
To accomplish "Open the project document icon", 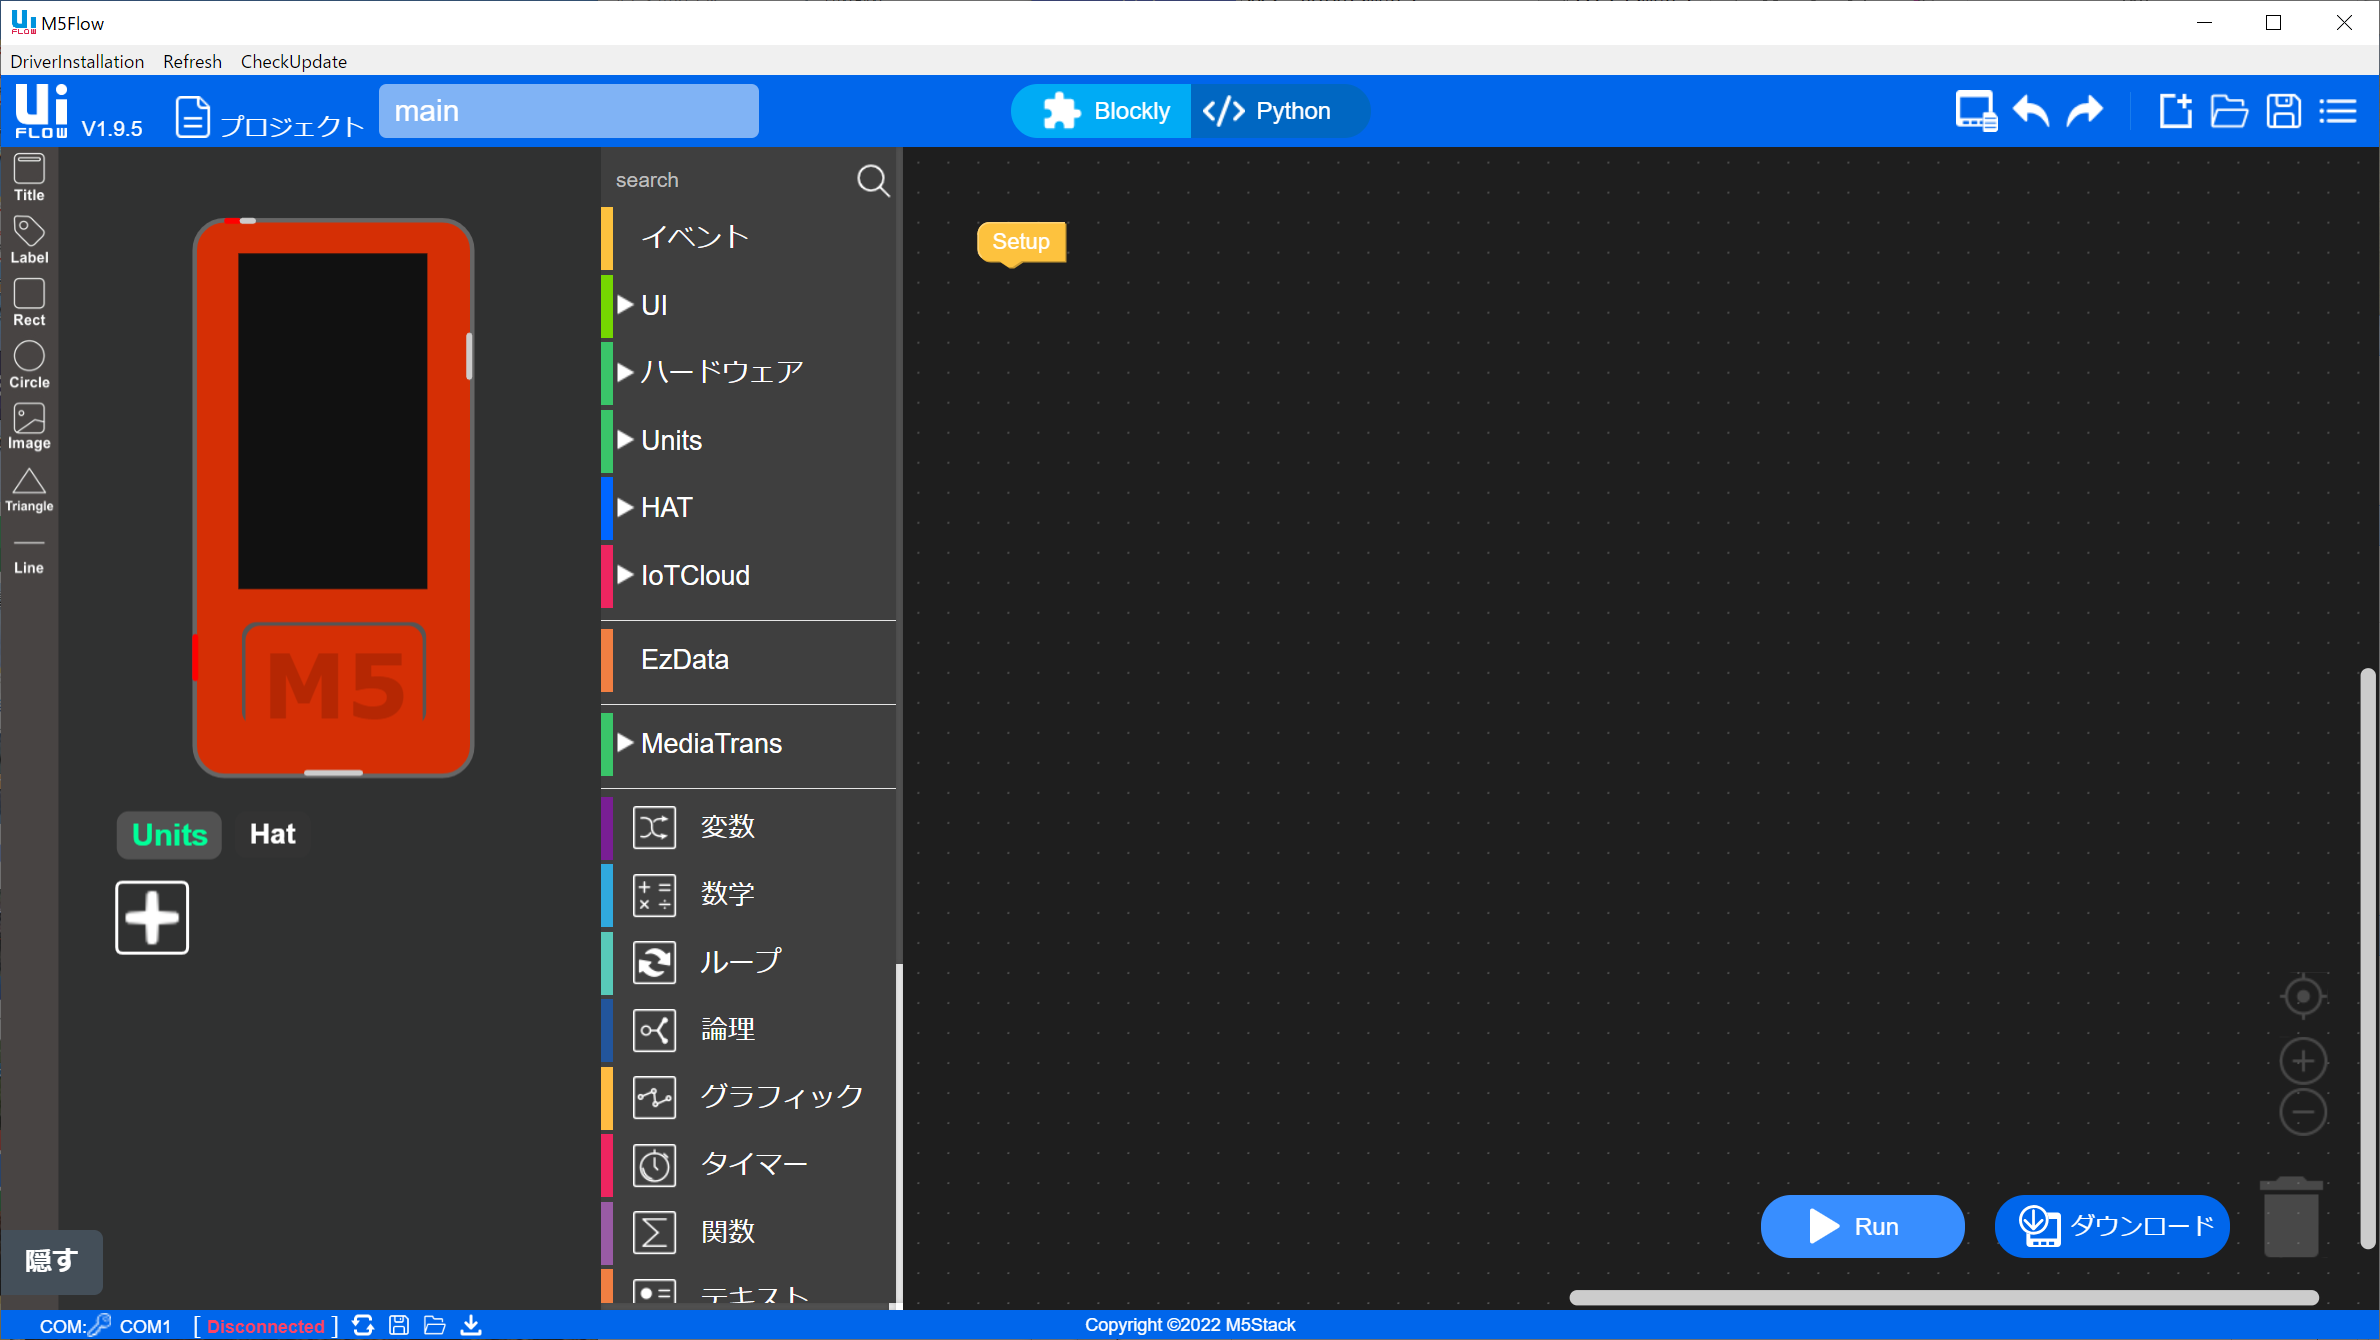I will click(192, 116).
